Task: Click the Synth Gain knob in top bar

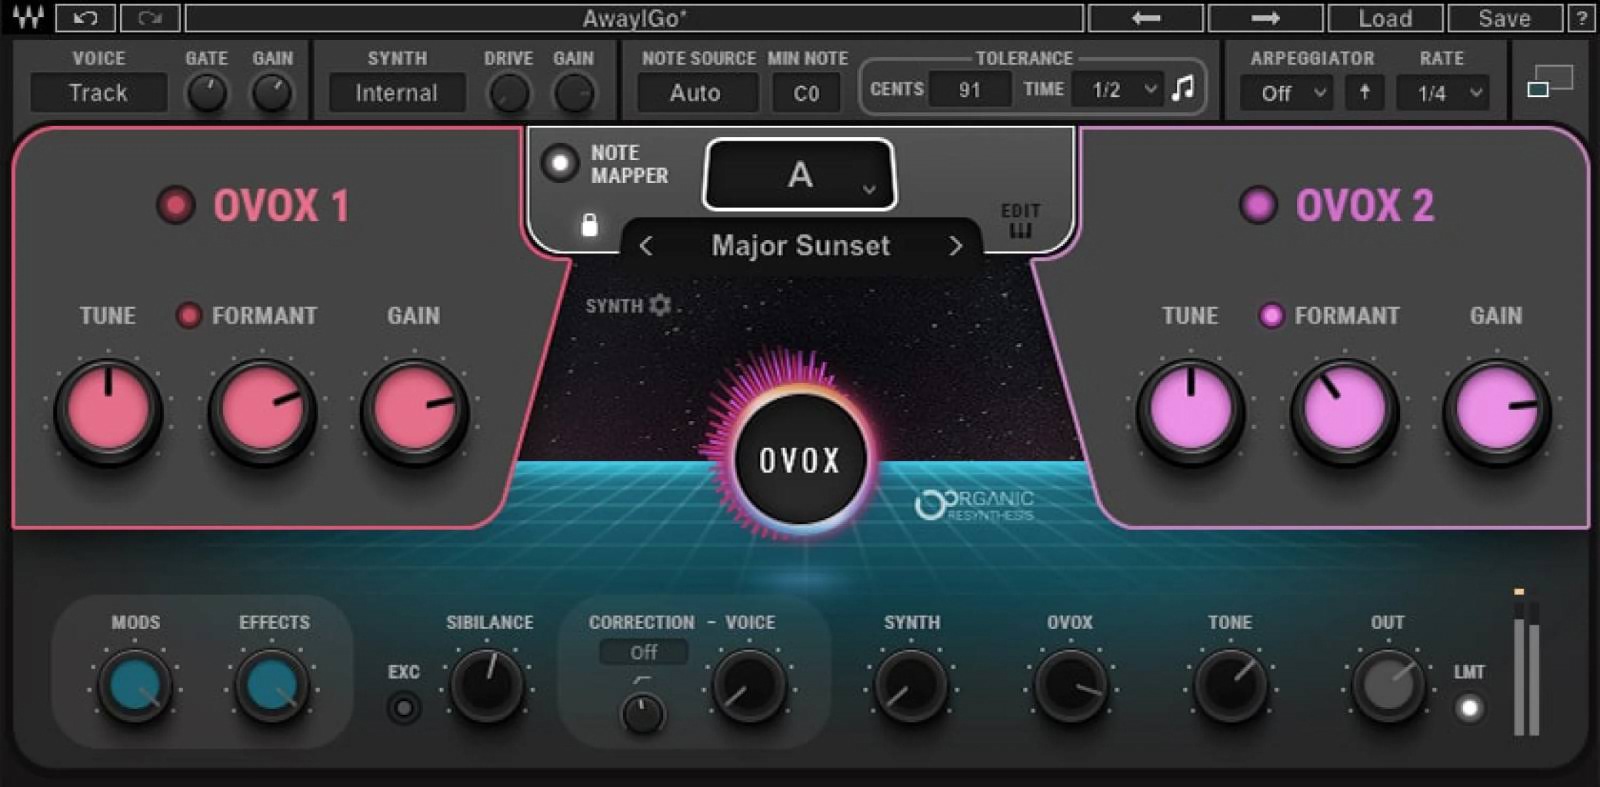Action: 574,94
